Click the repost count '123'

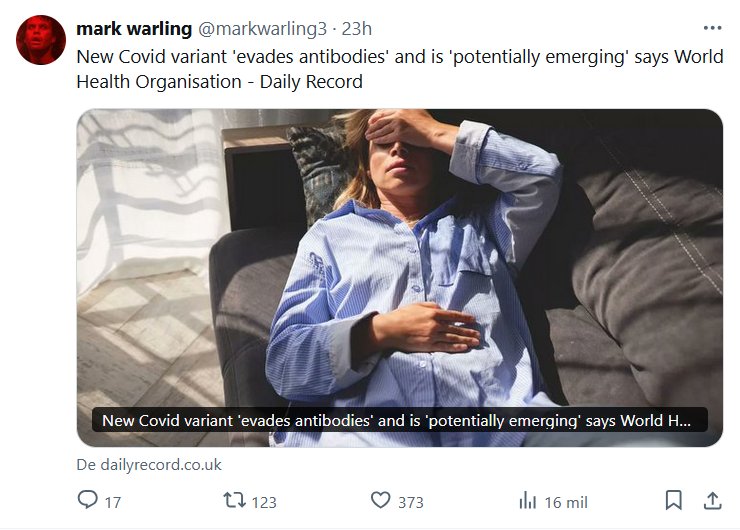point(263,502)
